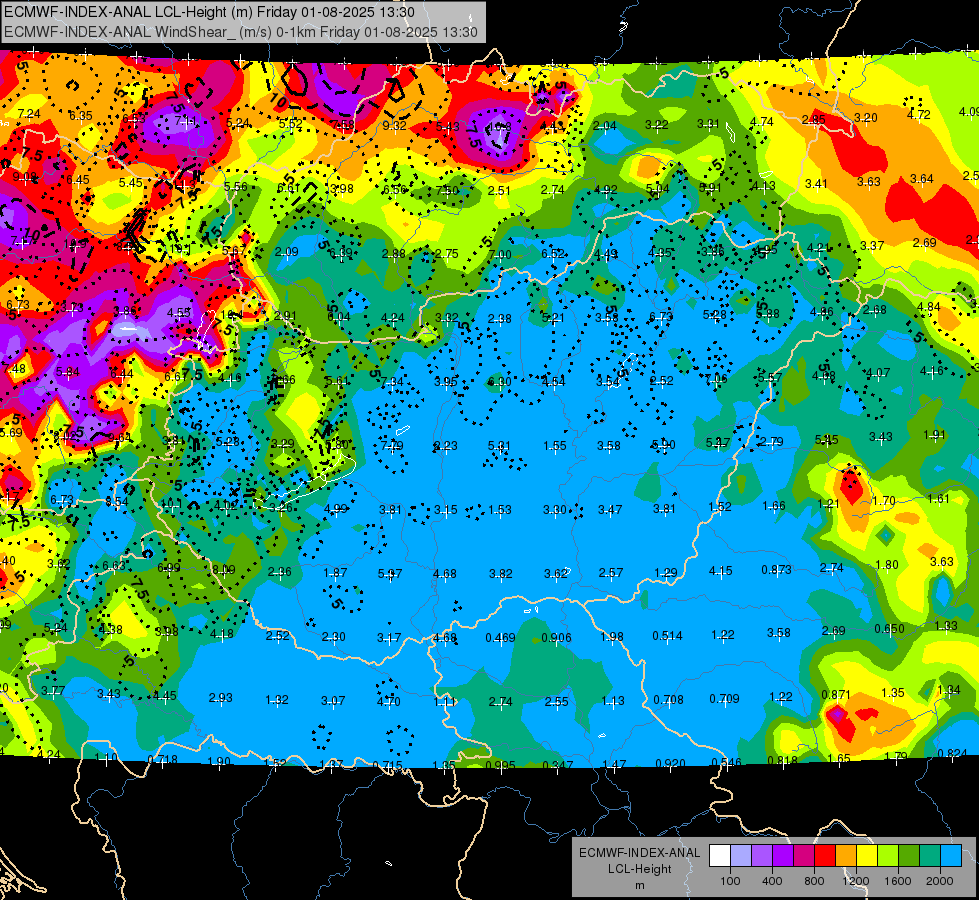The height and width of the screenshot is (900, 979).
Task: Click the magenta swatch in the legend color bar
Action: pos(804,856)
